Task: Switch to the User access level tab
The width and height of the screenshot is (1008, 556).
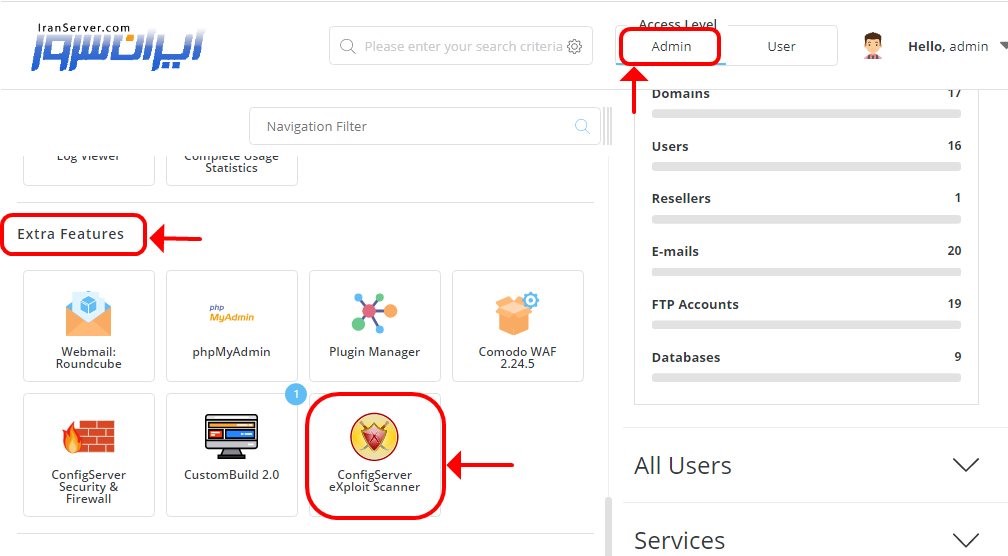Action: 781,46
